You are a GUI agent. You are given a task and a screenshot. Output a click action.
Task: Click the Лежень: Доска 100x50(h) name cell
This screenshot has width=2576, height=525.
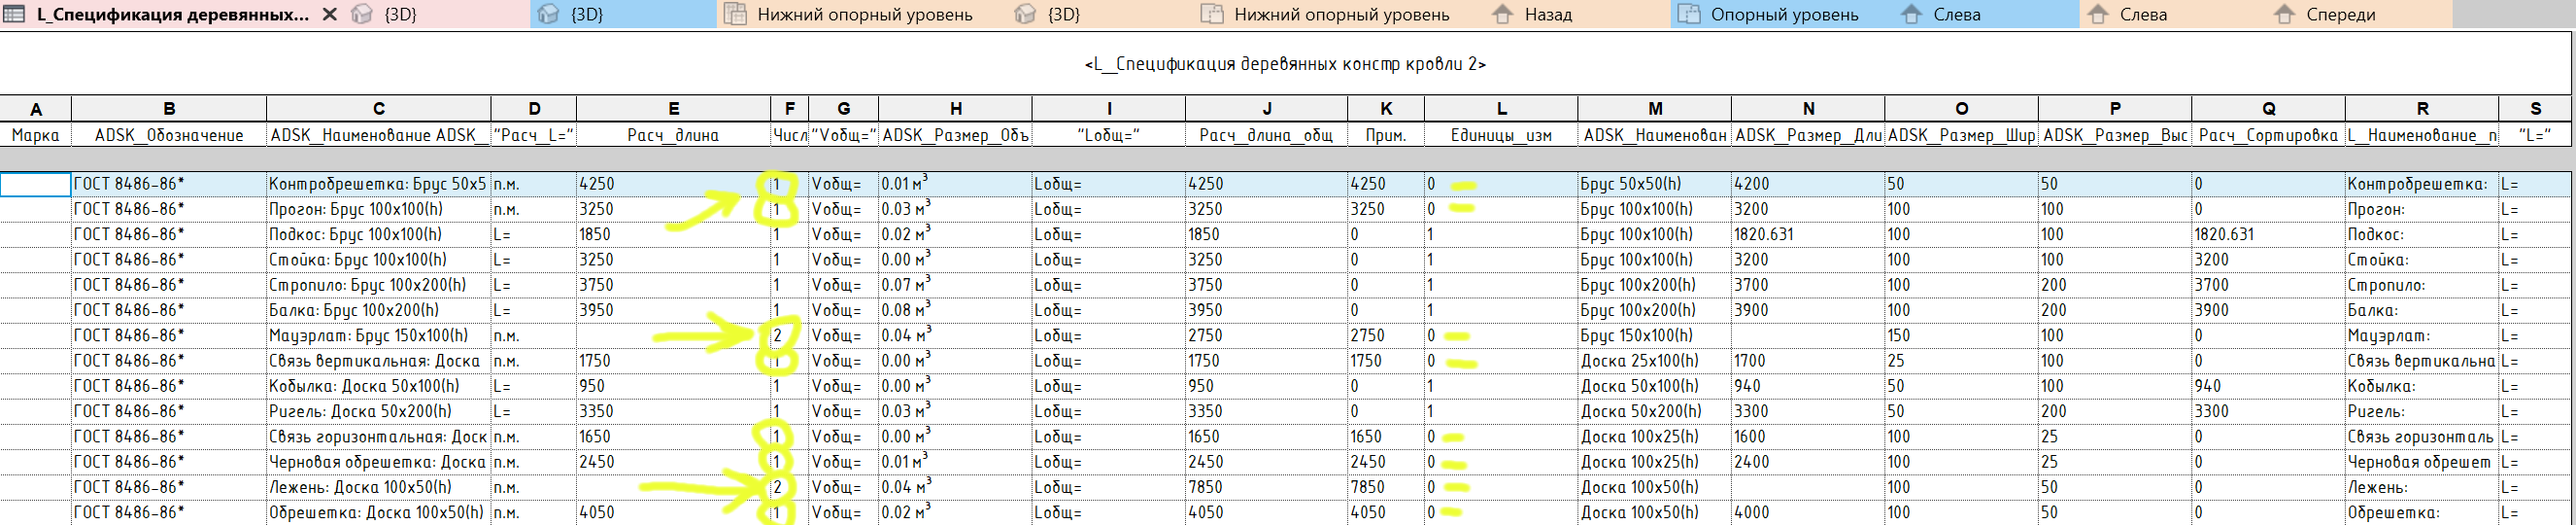click(x=360, y=487)
